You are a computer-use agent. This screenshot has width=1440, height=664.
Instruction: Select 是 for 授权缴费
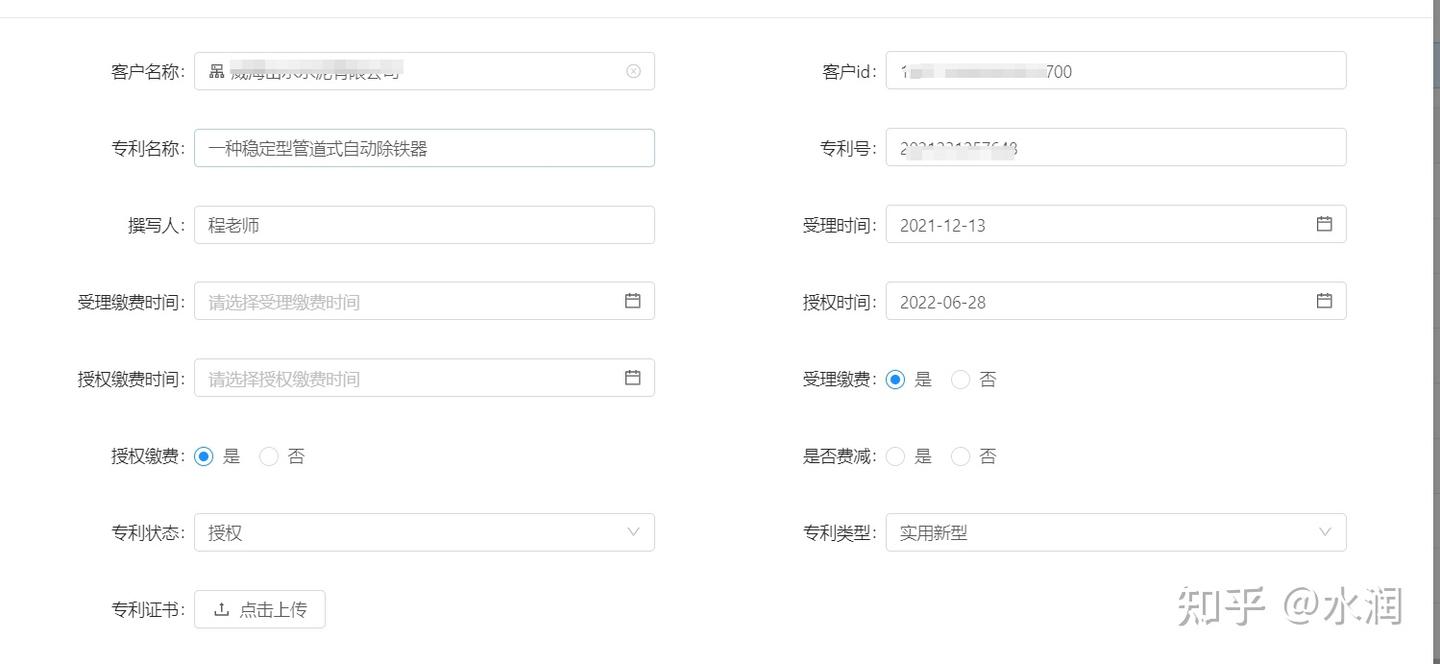[x=204, y=456]
